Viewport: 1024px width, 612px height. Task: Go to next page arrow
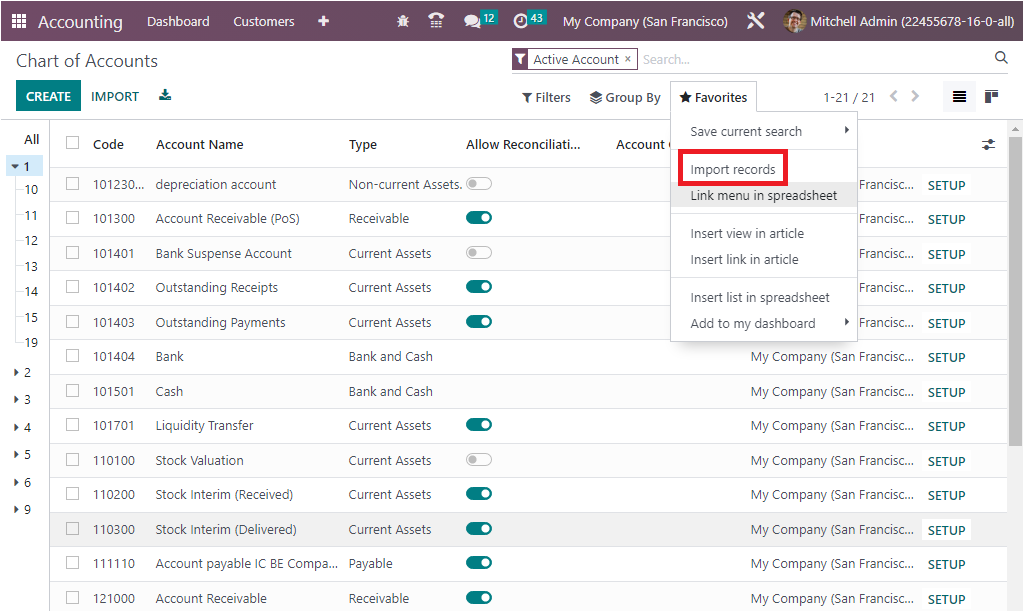pos(915,97)
